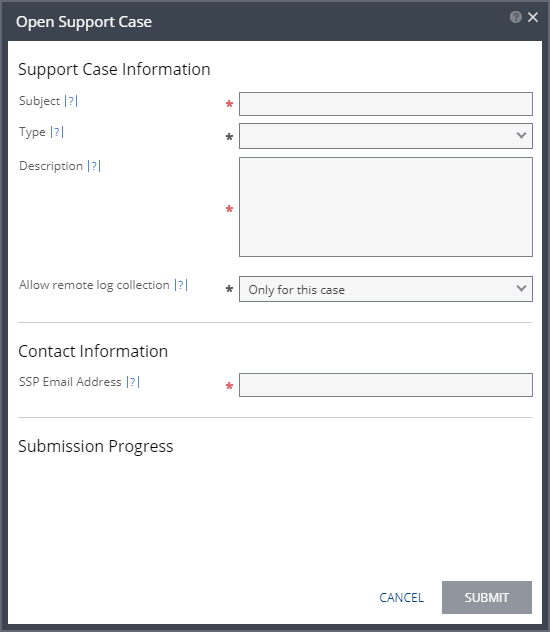Focus the SSP Email Address field
Image resolution: width=550 pixels, height=632 pixels.
[x=386, y=385]
